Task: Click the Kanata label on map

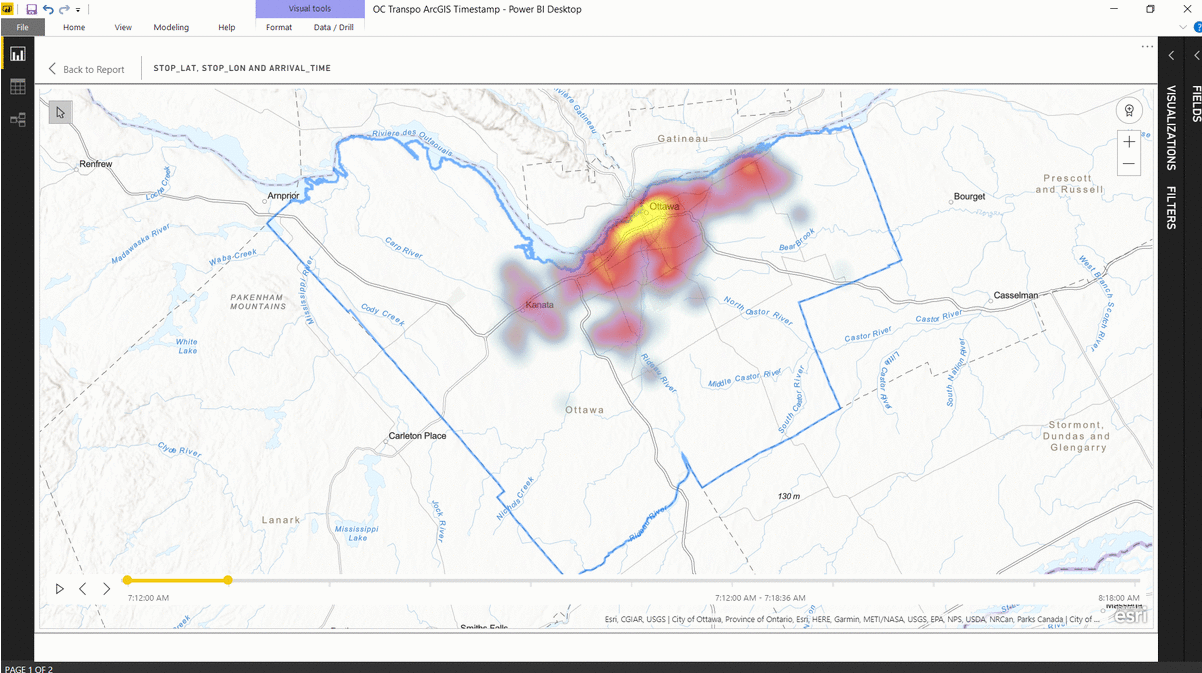Action: [540, 304]
